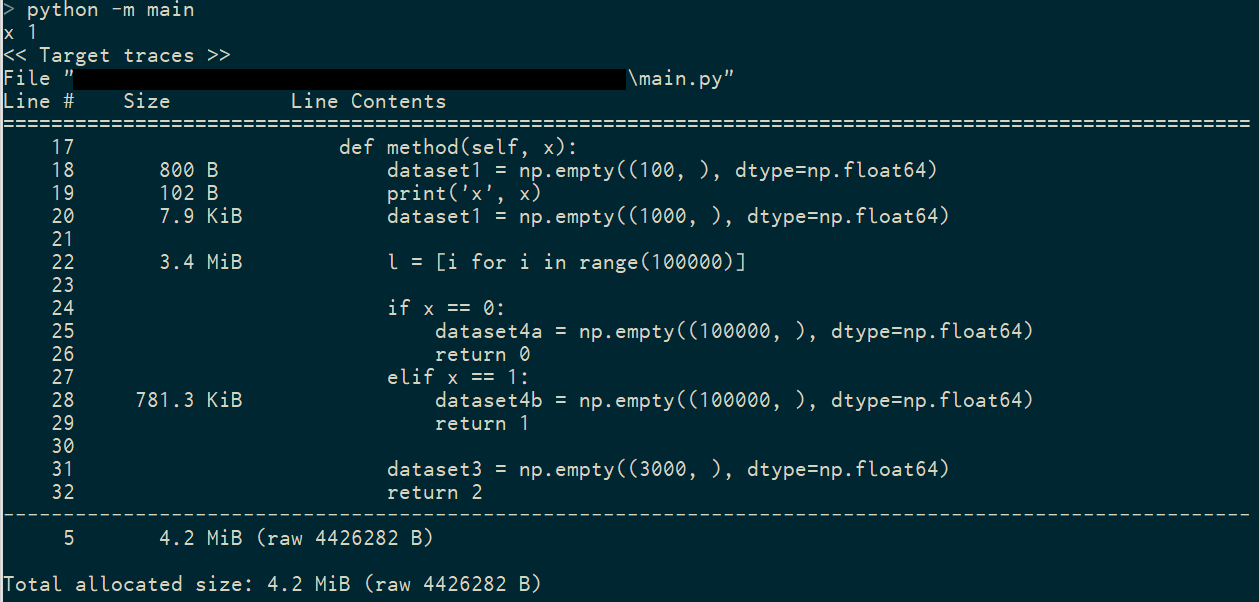The image size is (1259, 602).
Task: Click the '781.3 KiB' size value
Action: pyautogui.click(x=189, y=401)
